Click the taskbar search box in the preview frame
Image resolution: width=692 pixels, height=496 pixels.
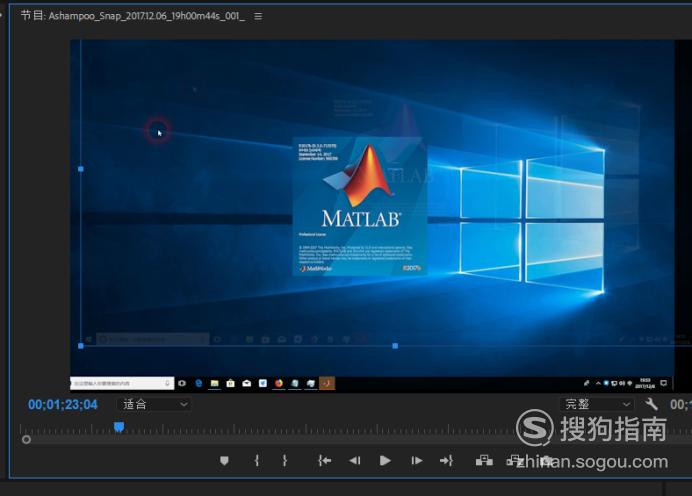pyautogui.click(x=122, y=383)
